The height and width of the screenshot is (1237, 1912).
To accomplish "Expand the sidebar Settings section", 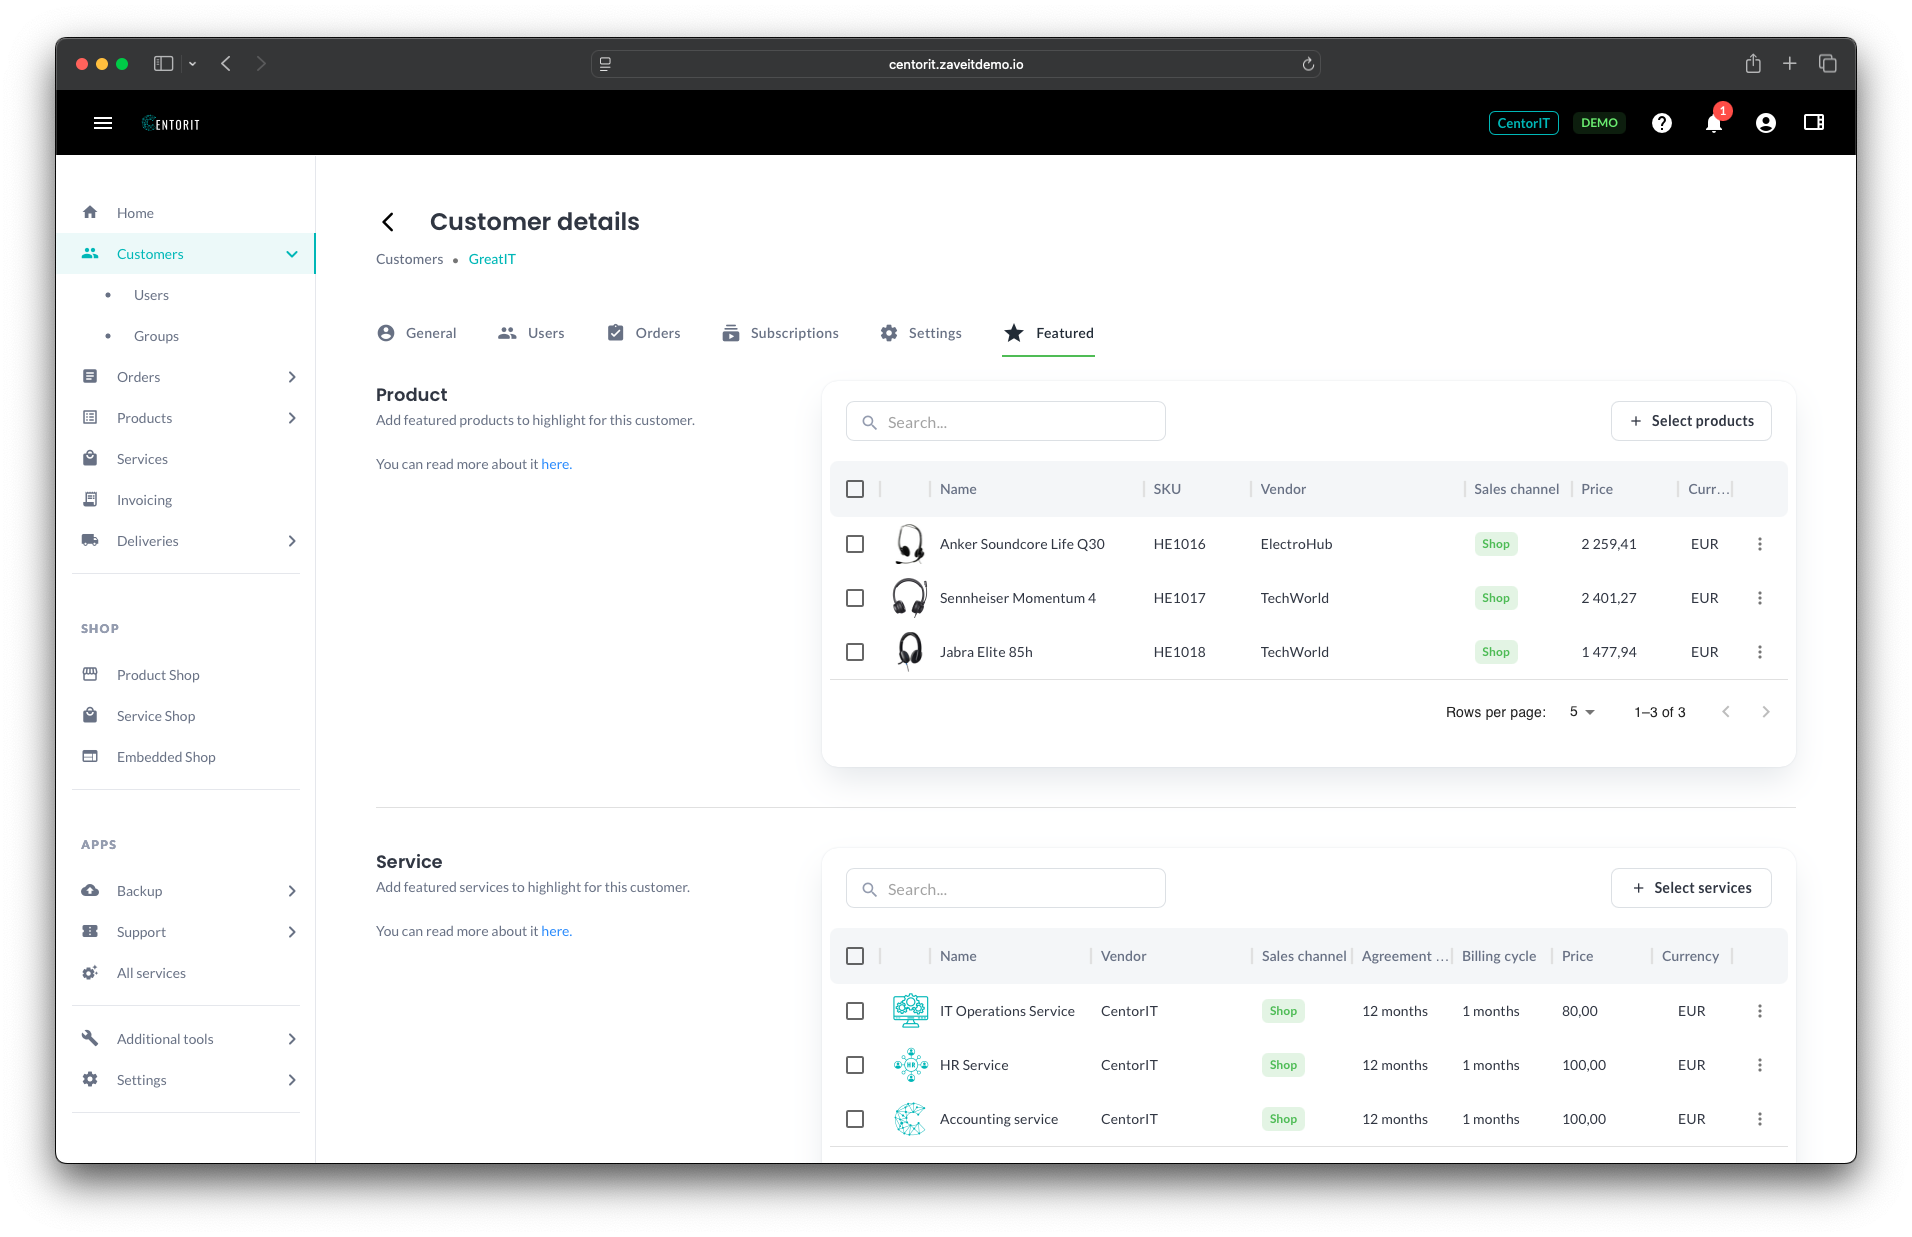I will pos(292,1080).
